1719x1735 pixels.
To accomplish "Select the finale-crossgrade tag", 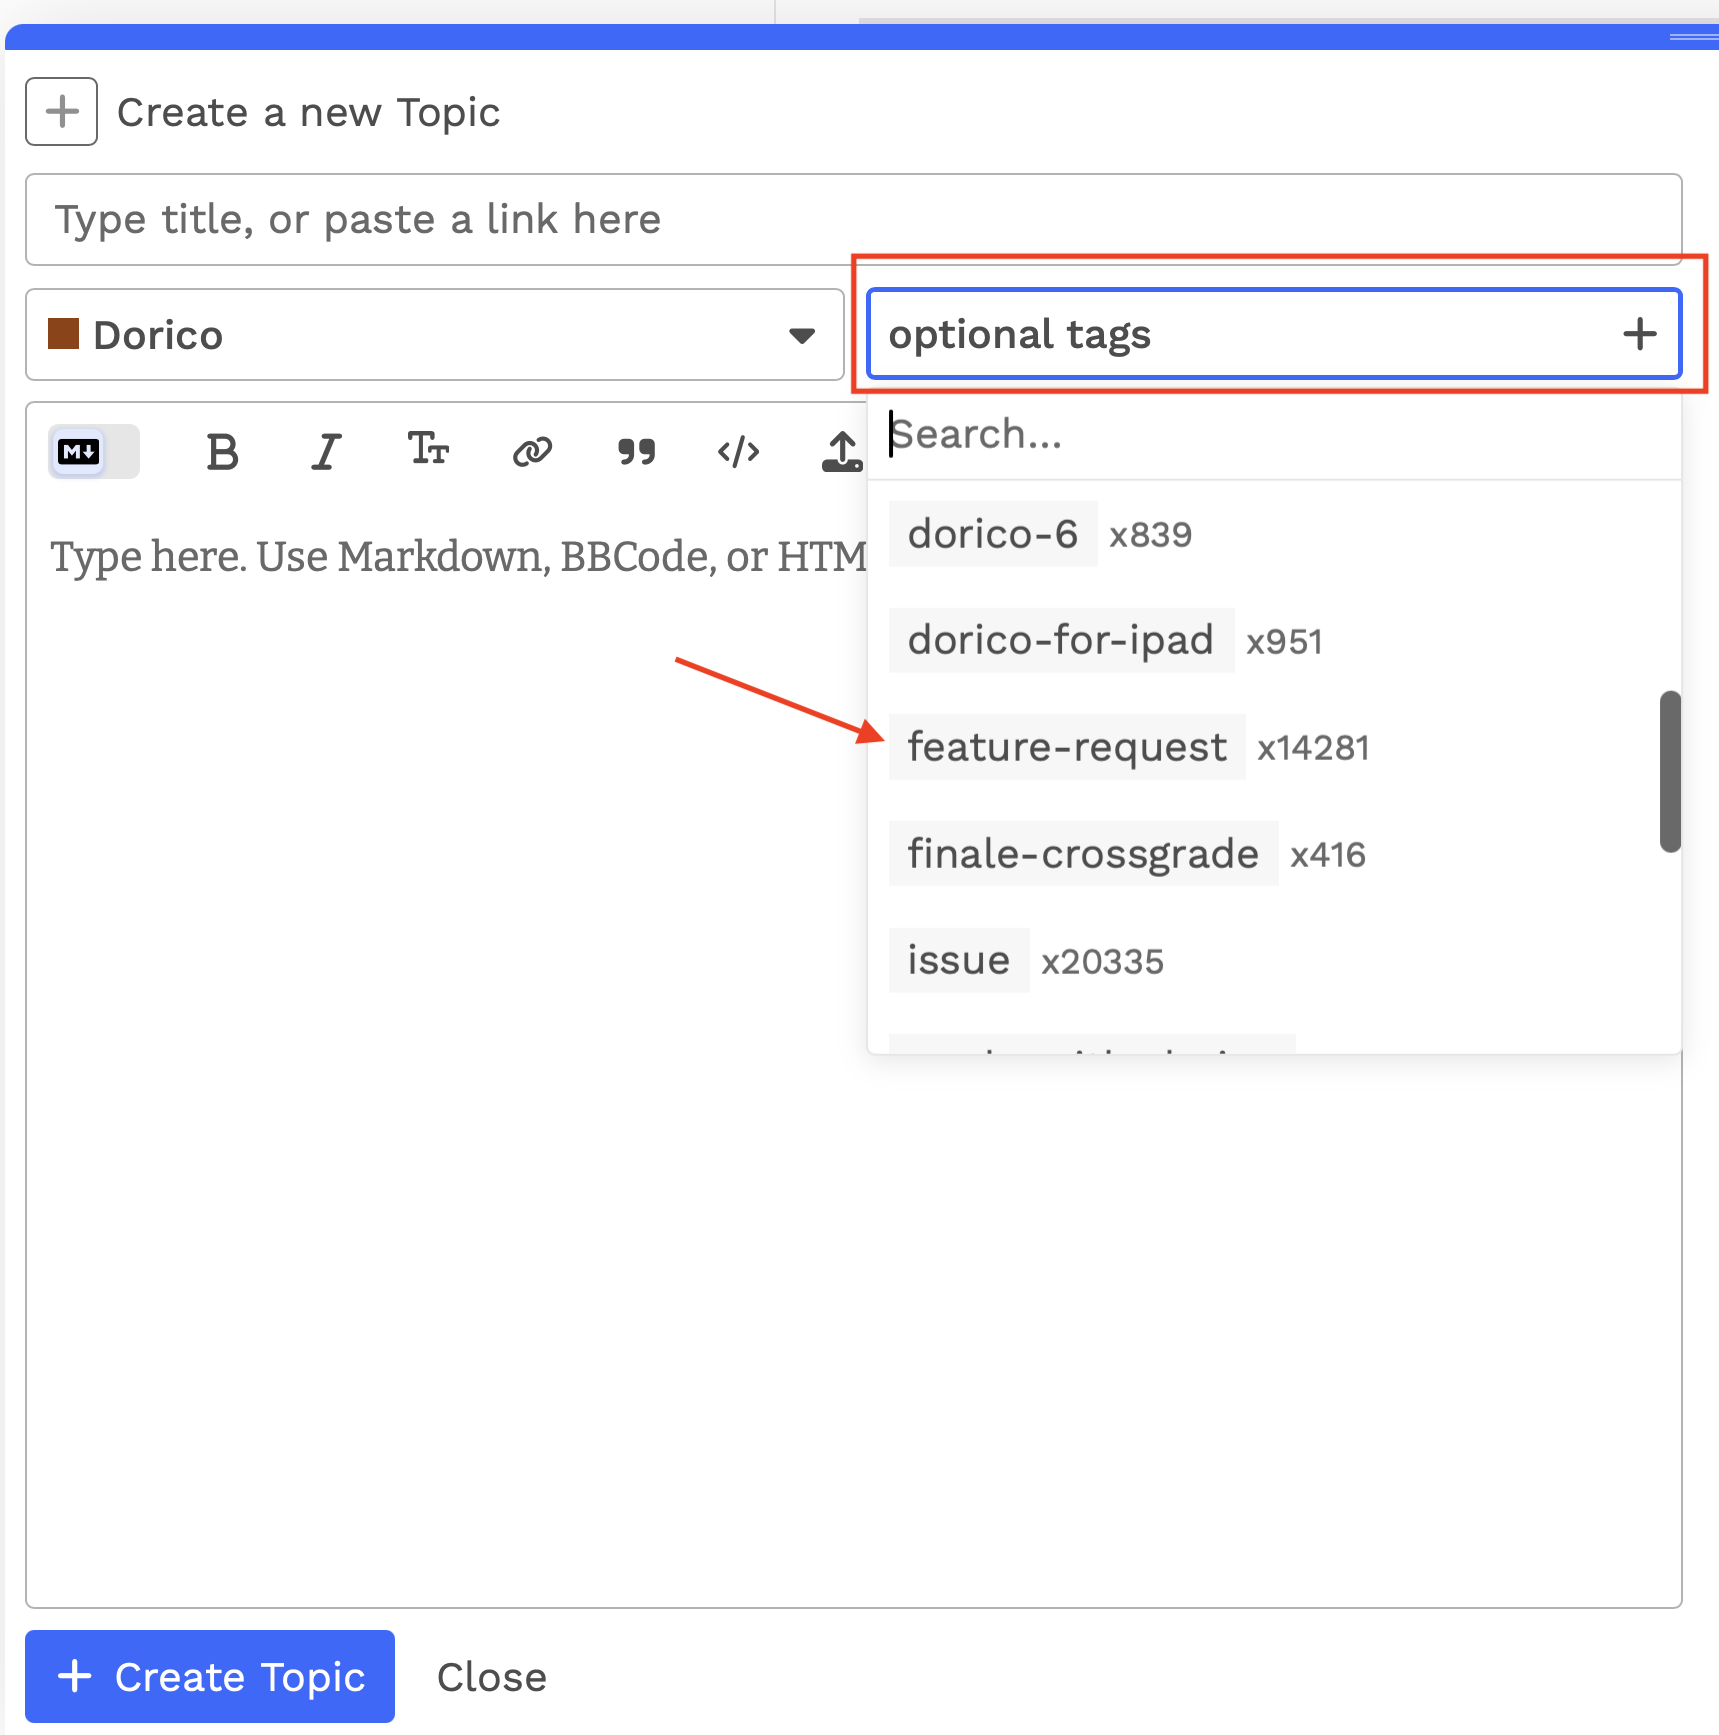I will point(1083,854).
